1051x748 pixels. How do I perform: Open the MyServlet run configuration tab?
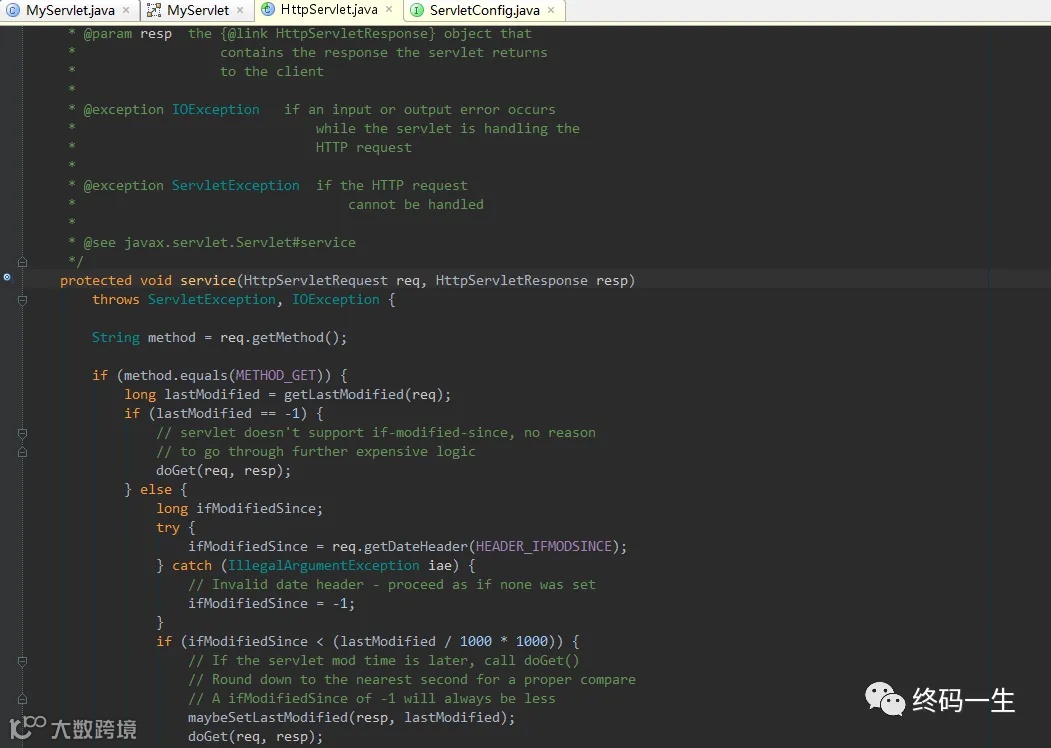198,10
